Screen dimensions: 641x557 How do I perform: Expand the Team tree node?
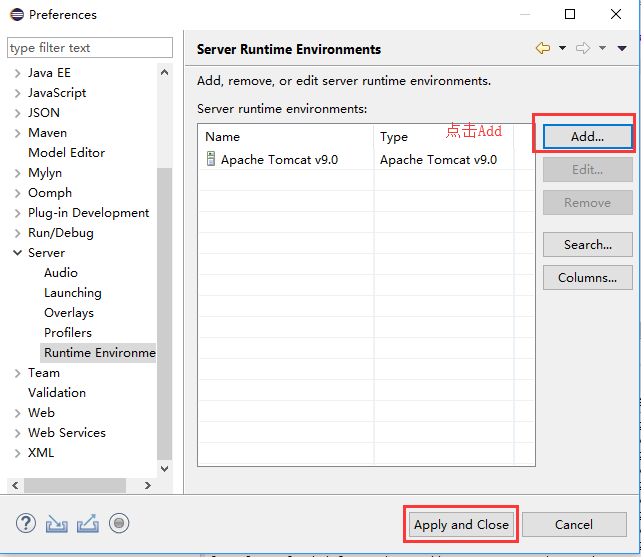[17, 373]
